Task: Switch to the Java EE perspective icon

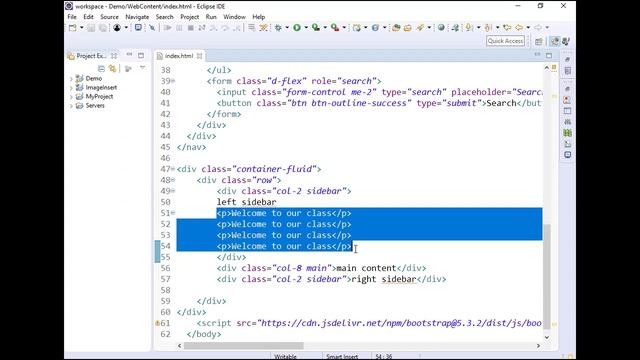Action: pyautogui.click(x=555, y=41)
